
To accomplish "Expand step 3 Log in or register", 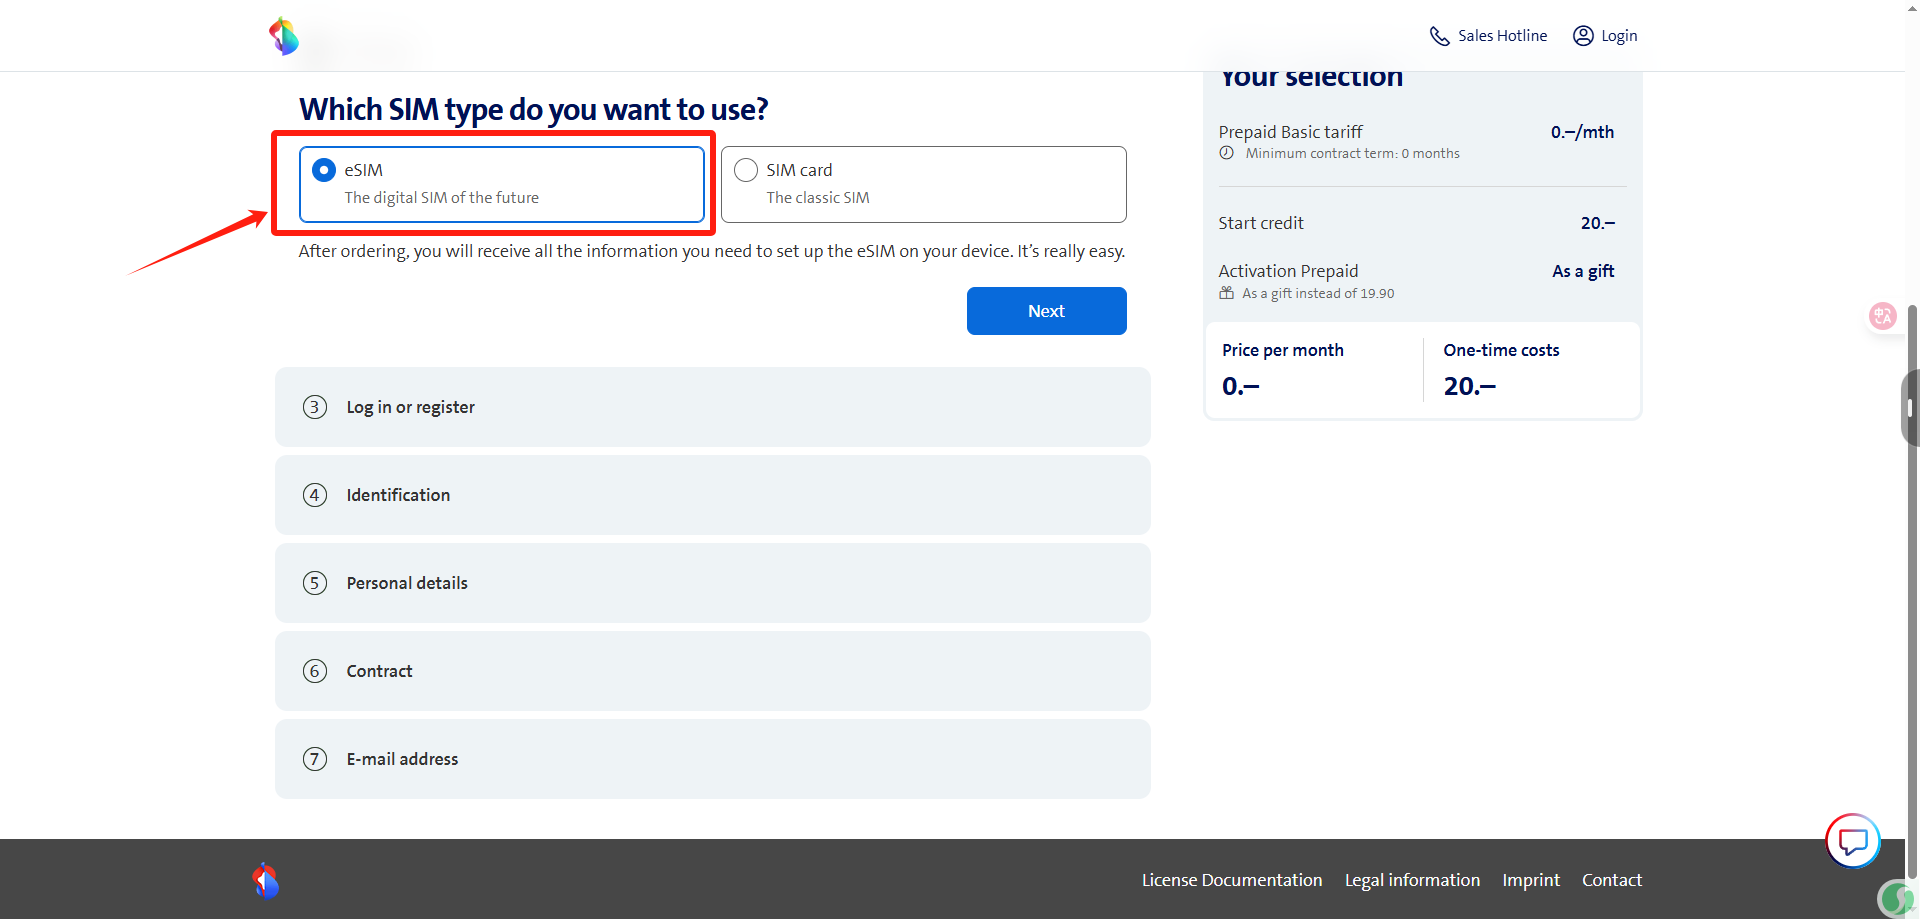I will (713, 407).
